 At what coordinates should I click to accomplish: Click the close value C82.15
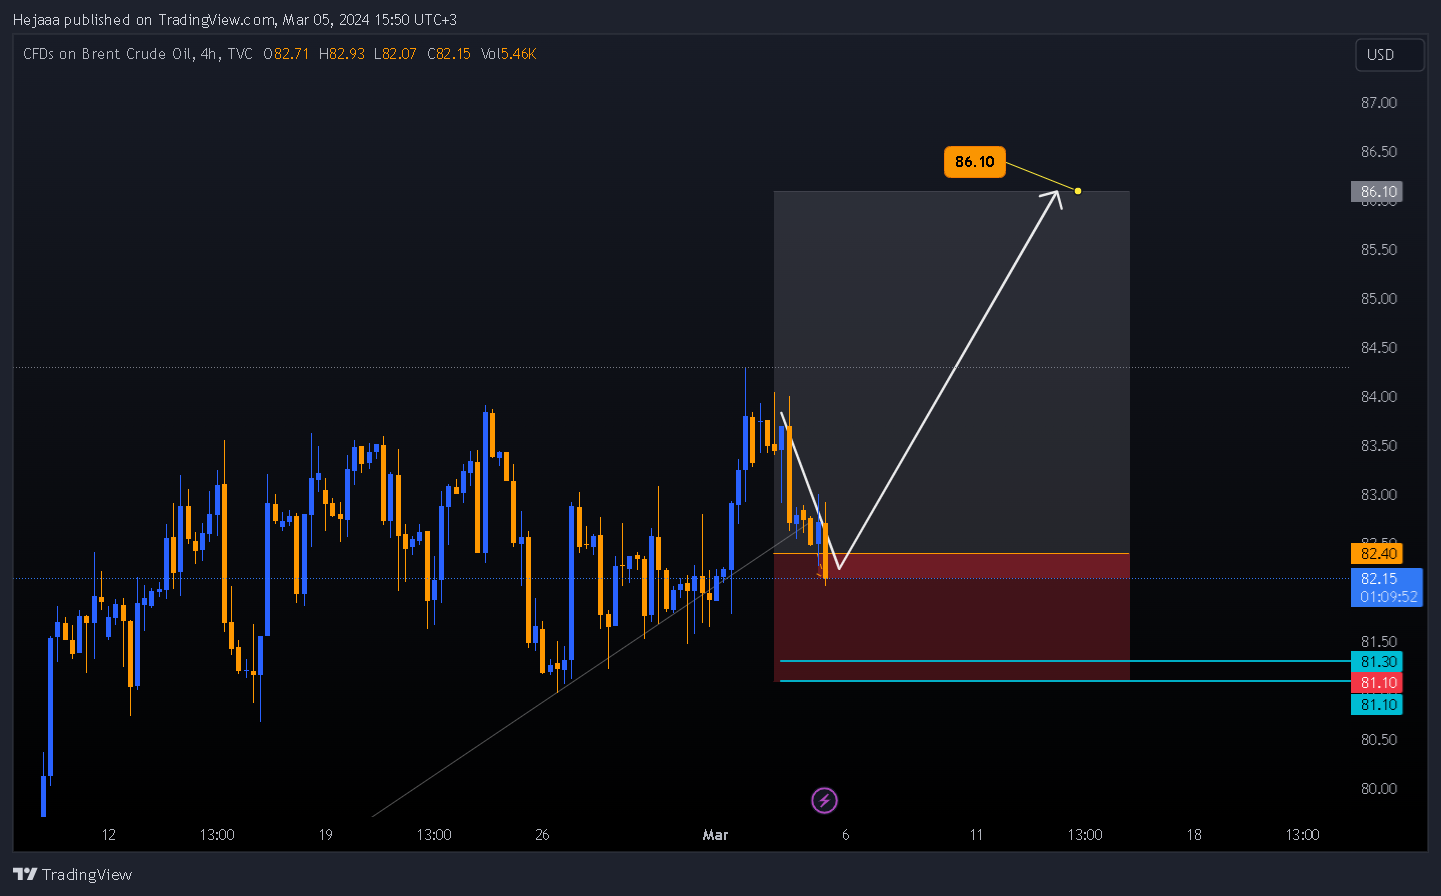[x=449, y=54]
